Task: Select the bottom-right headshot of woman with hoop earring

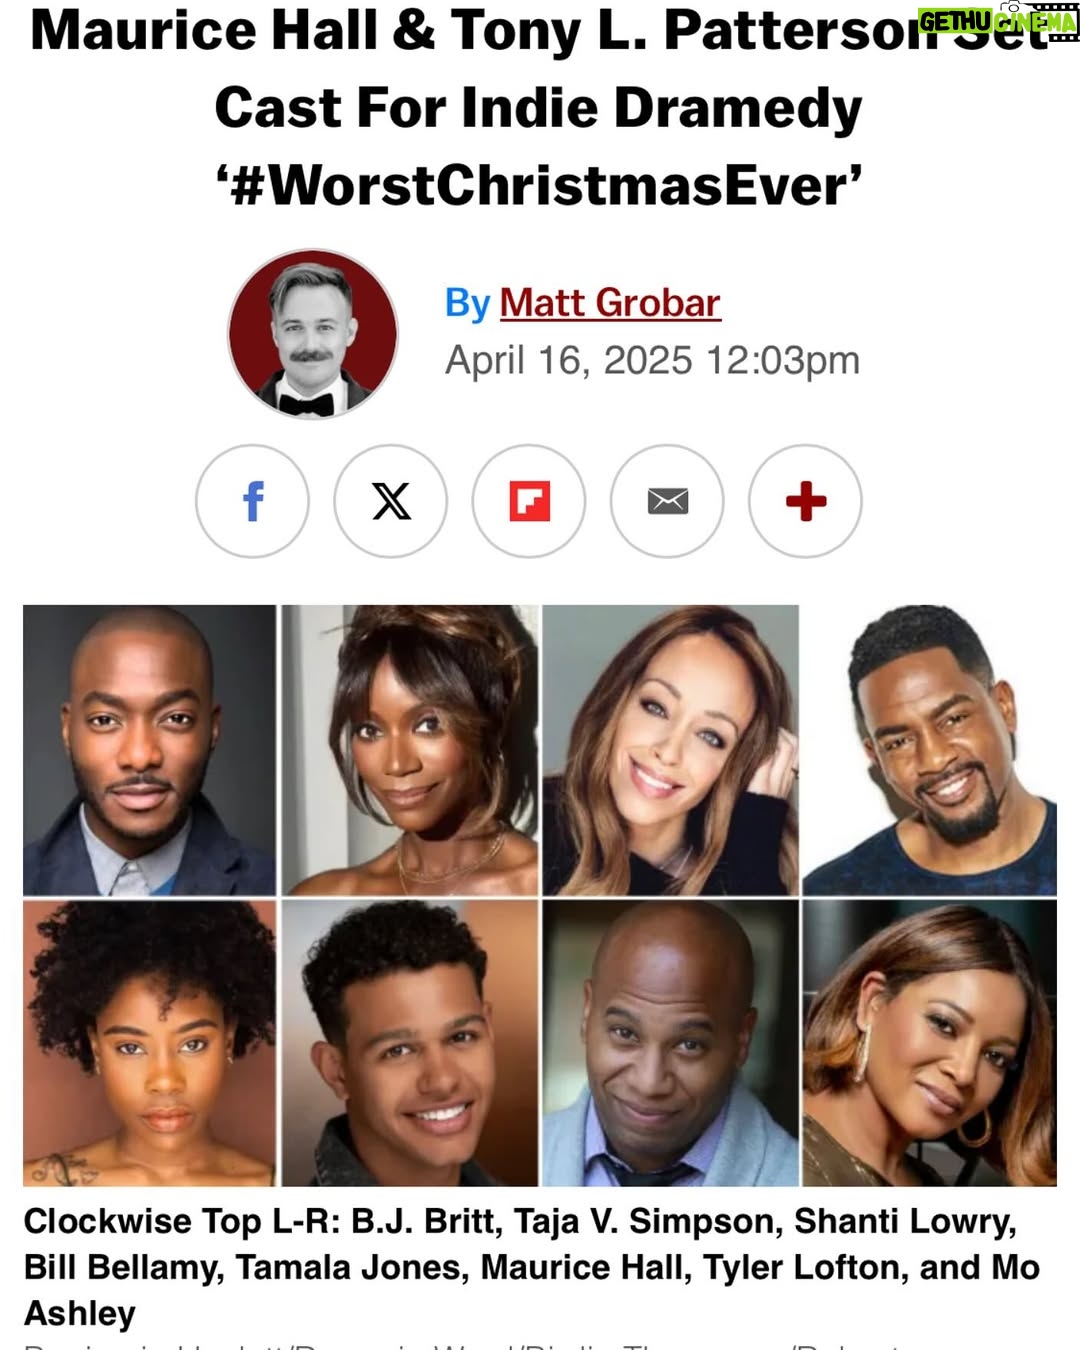Action: (x=930, y=1043)
